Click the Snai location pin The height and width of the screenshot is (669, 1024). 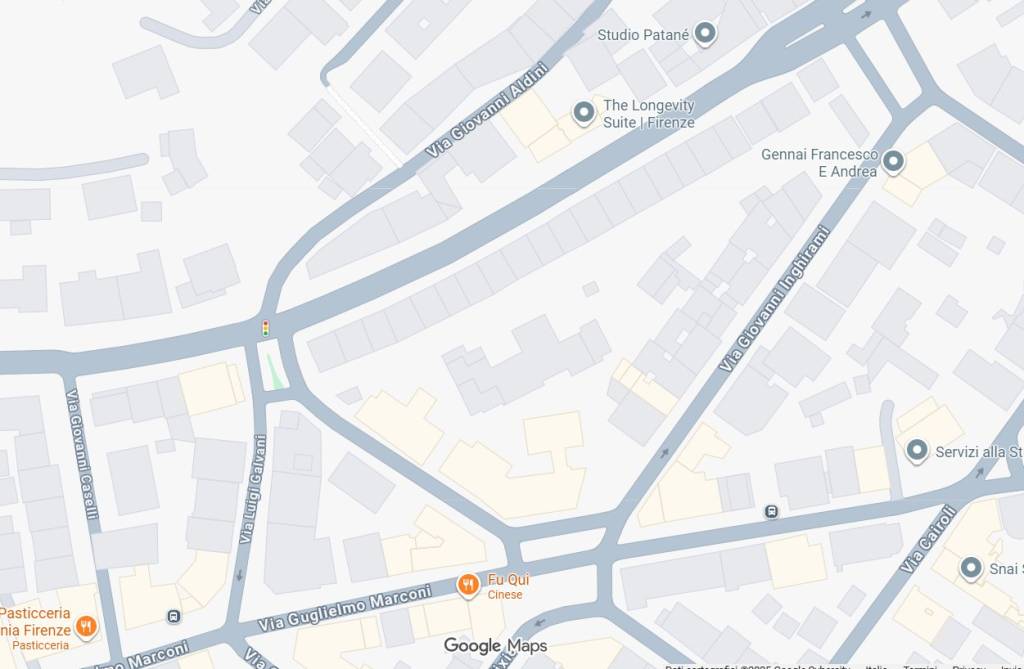[x=970, y=568]
